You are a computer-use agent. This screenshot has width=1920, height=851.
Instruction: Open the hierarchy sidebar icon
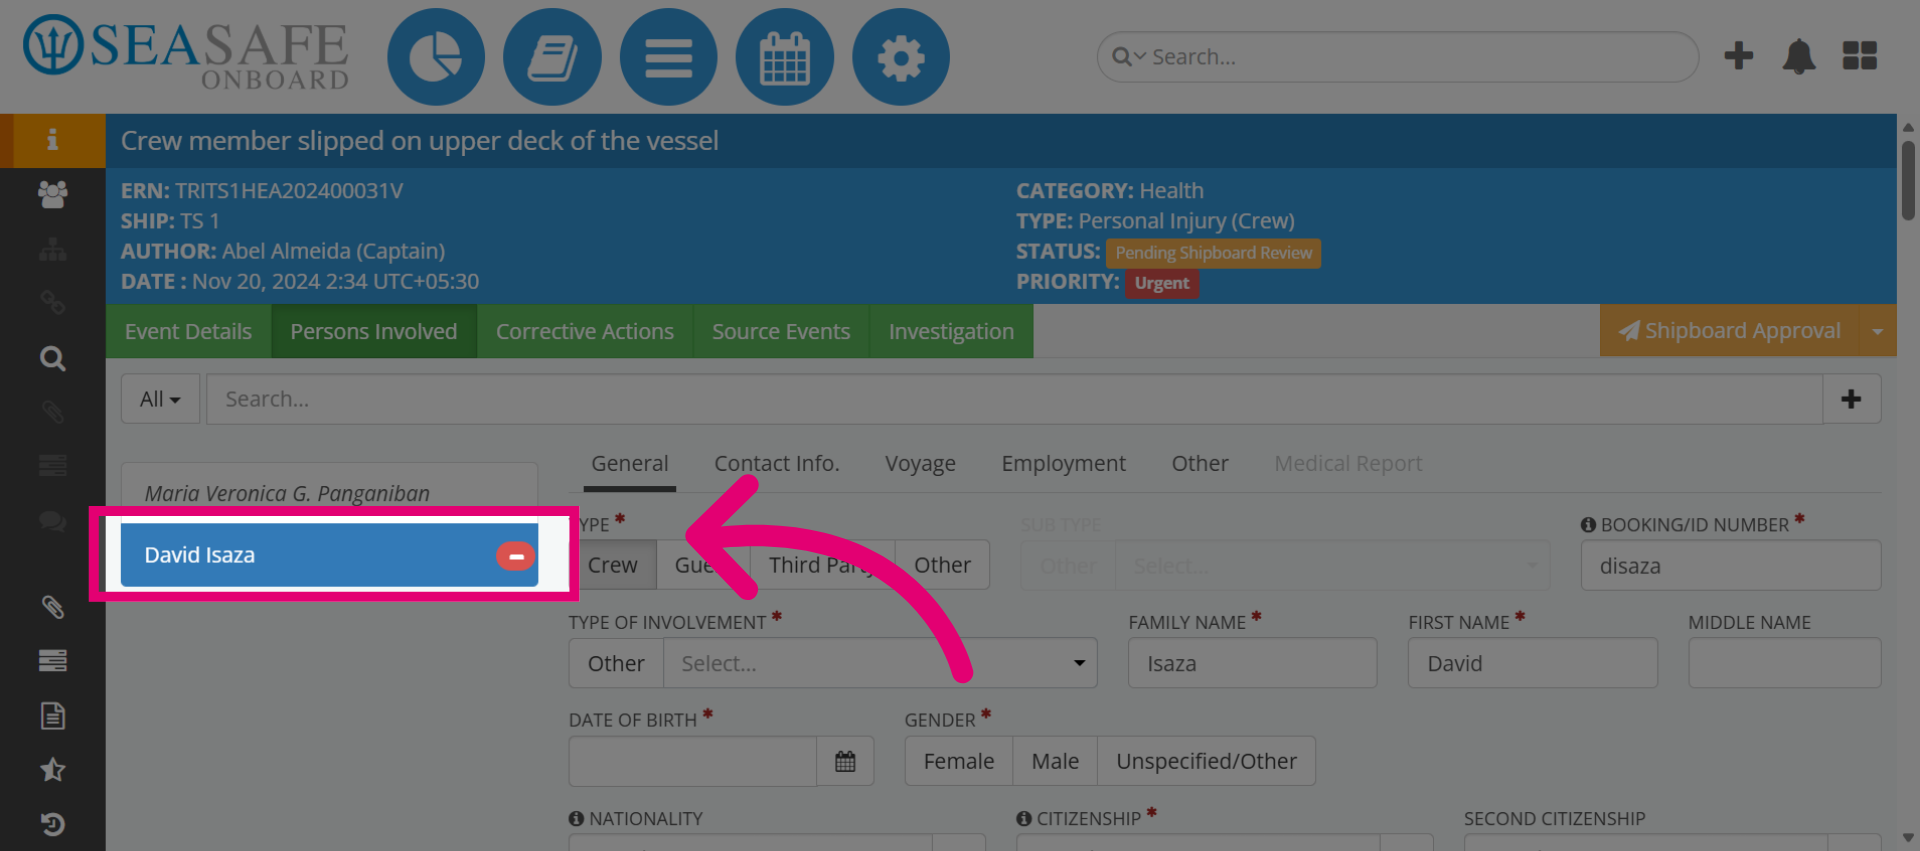pos(52,249)
